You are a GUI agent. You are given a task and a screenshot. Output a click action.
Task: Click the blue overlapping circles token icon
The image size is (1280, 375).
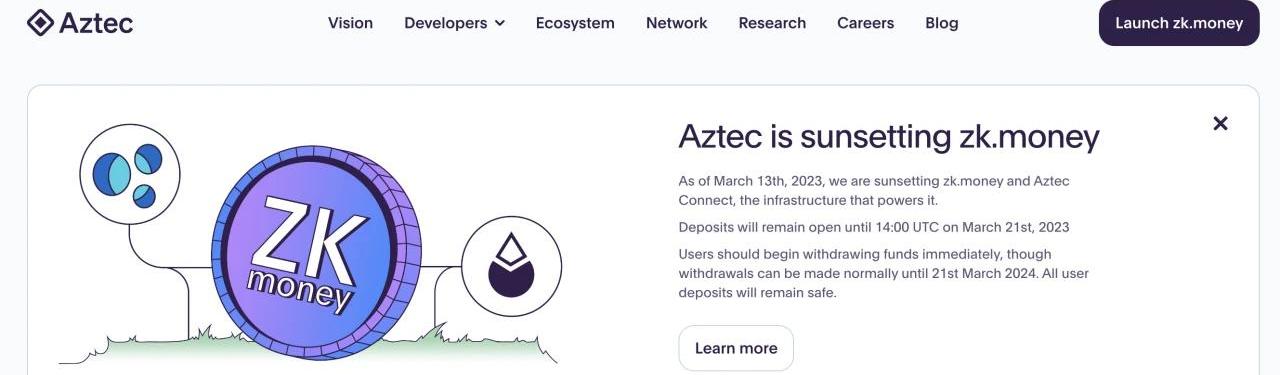[129, 175]
